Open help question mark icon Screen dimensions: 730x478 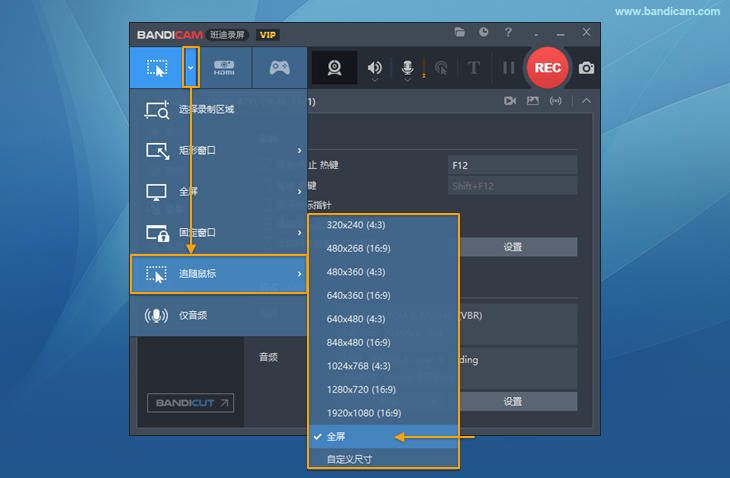click(508, 32)
